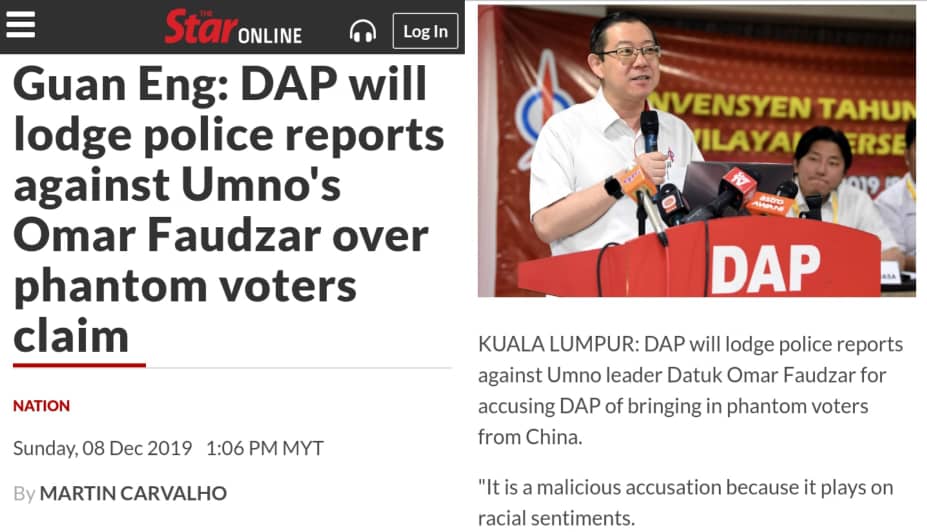Open the NATION section link

click(41, 406)
